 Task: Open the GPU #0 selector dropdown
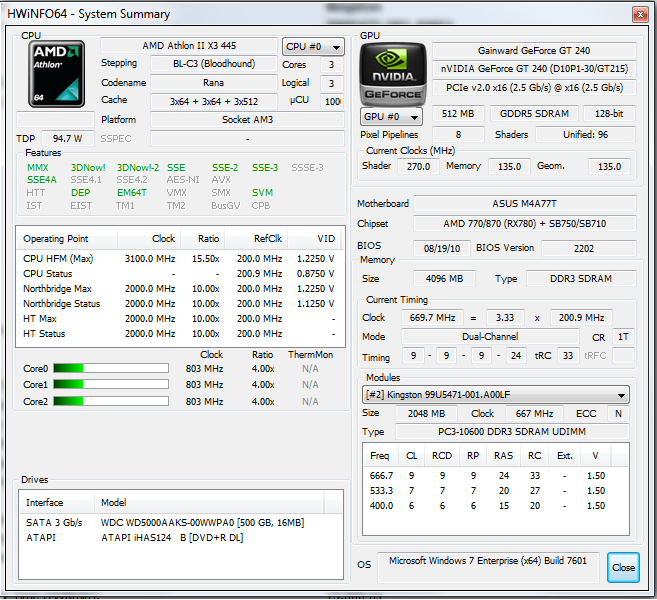click(391, 116)
